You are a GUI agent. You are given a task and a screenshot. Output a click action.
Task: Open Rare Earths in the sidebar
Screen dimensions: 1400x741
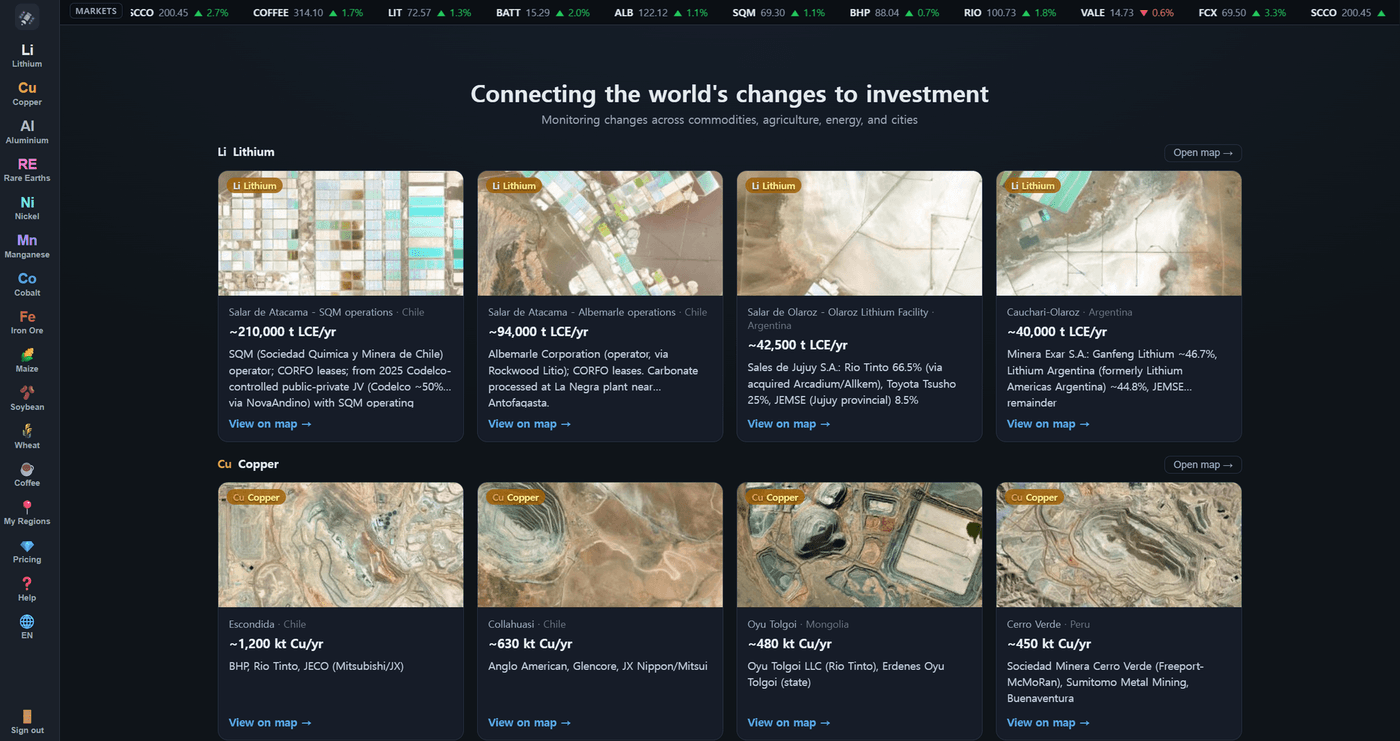click(27, 169)
